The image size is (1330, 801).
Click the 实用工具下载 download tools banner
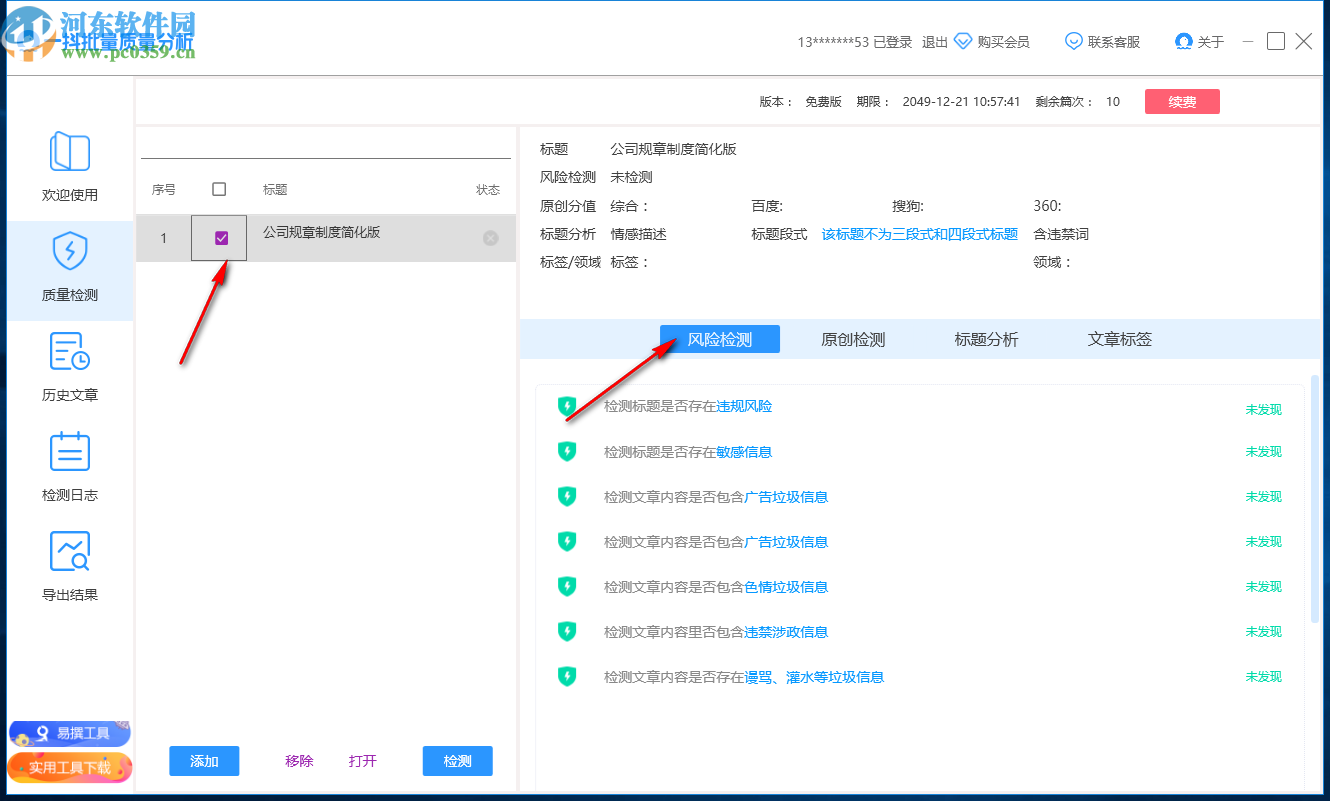point(69,768)
